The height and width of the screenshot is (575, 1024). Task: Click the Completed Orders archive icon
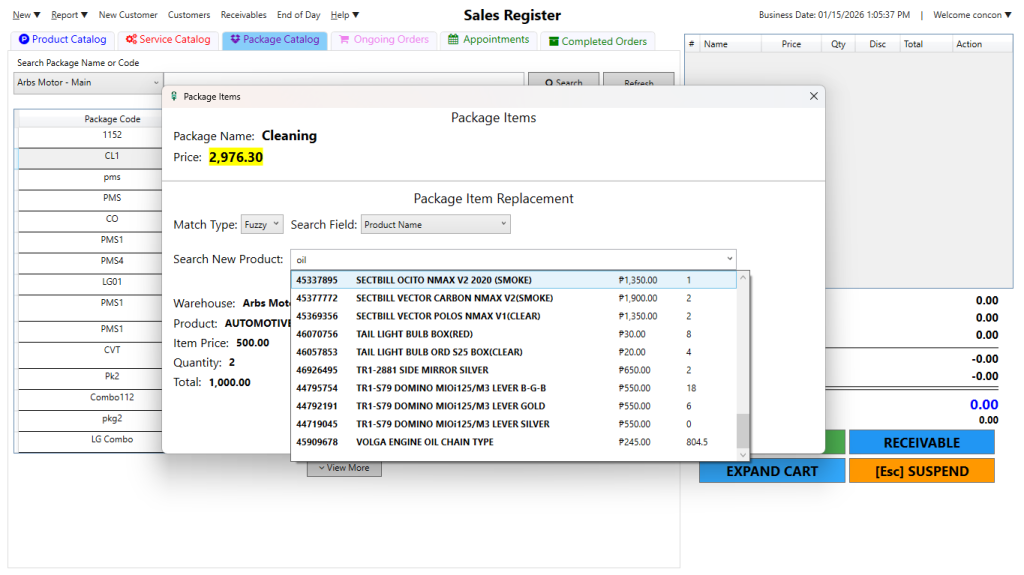coord(553,41)
